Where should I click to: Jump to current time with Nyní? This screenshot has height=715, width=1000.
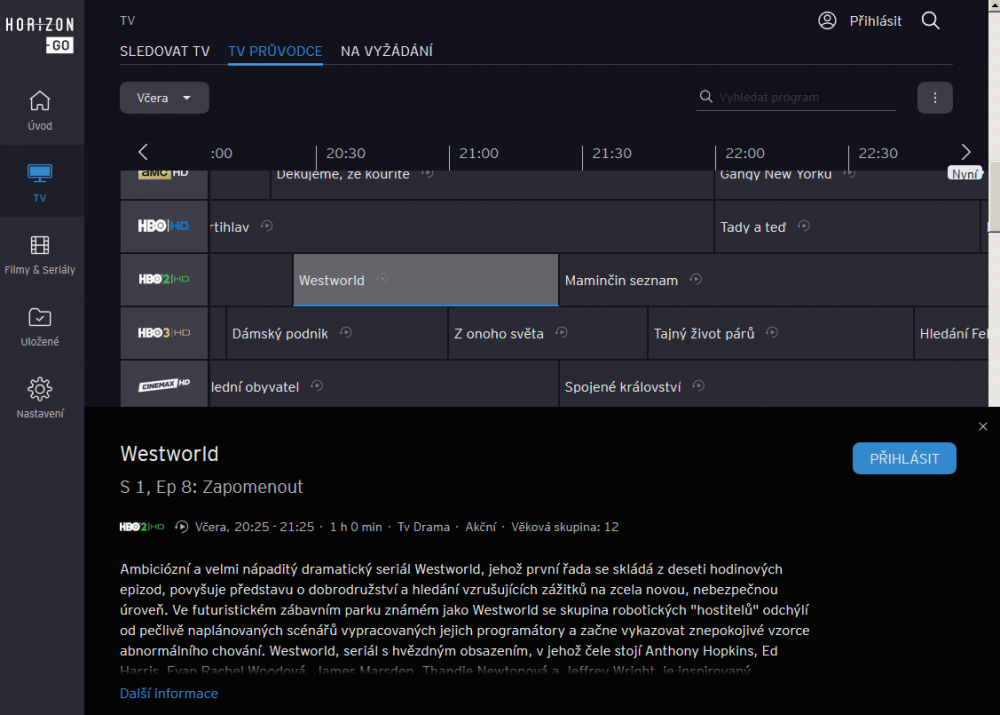965,173
